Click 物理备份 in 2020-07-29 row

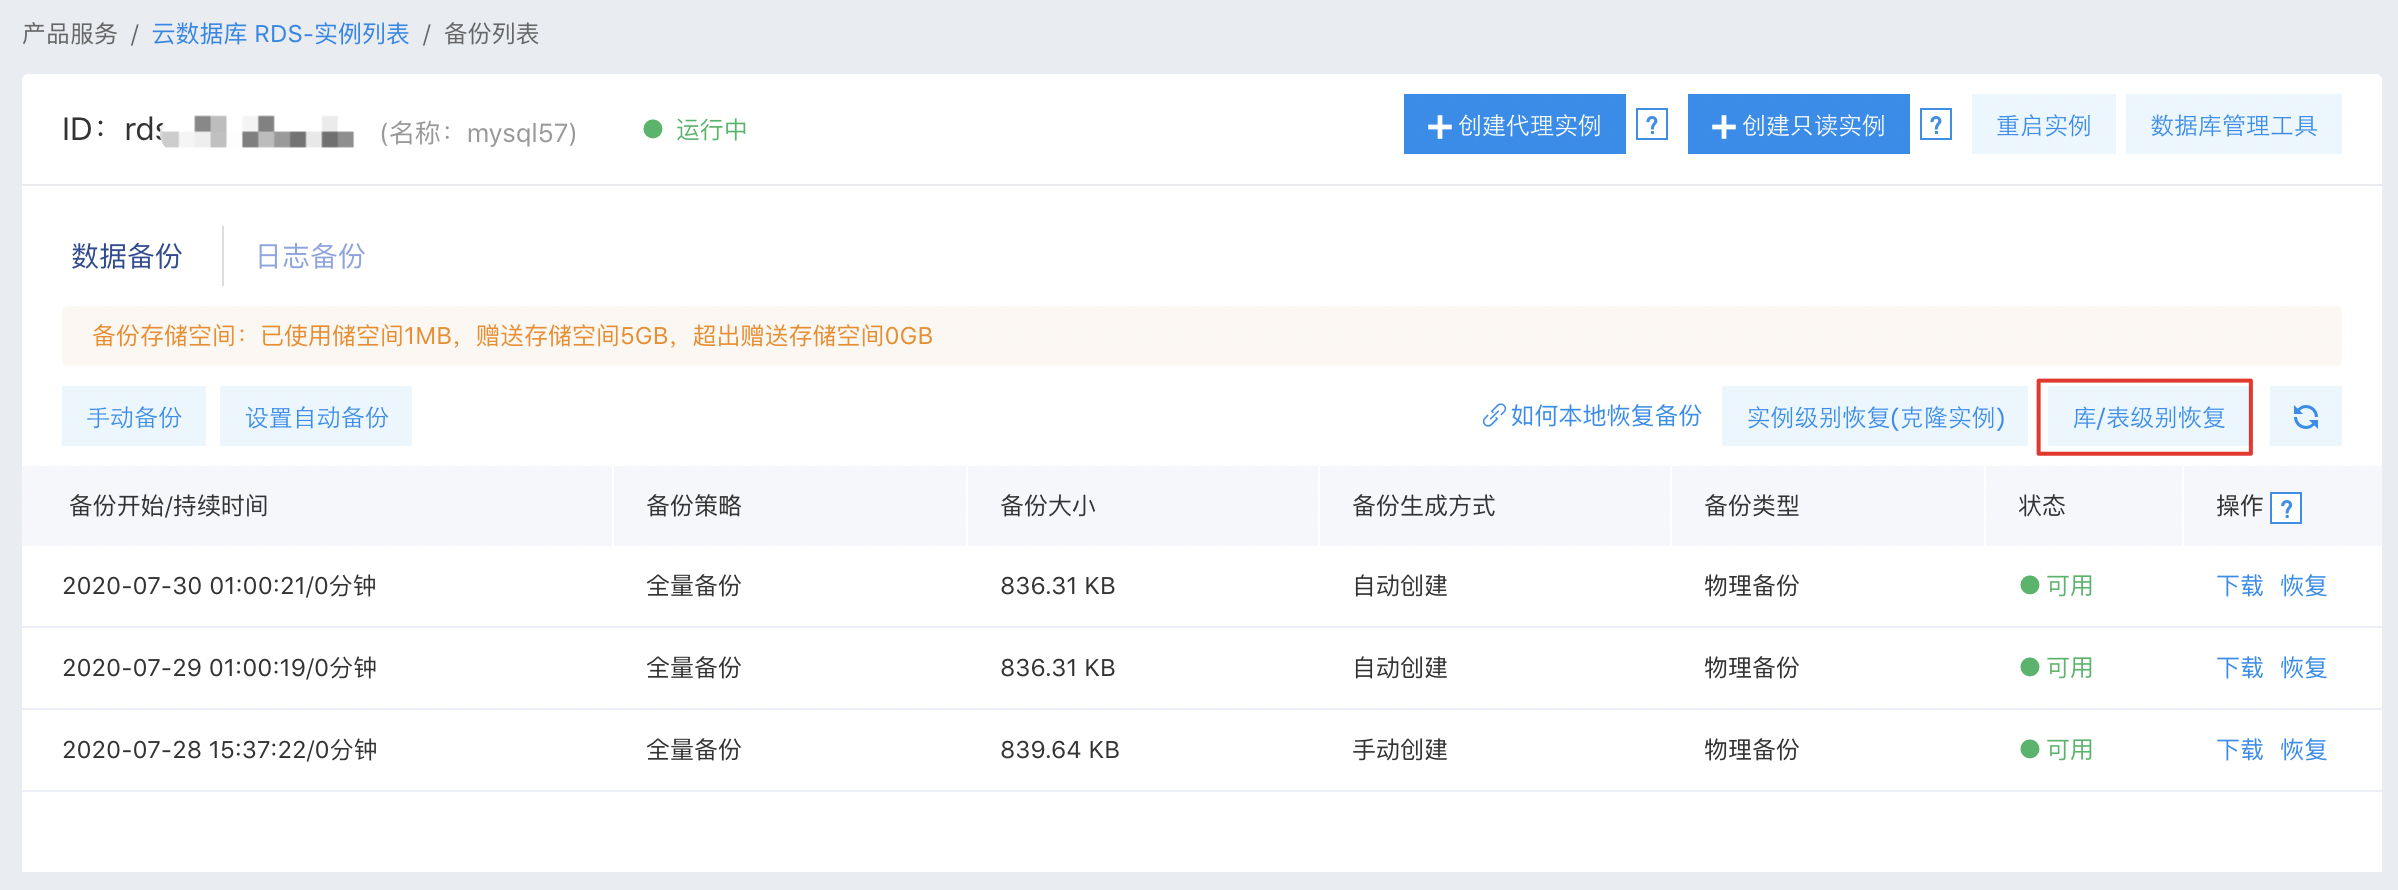(x=1751, y=667)
